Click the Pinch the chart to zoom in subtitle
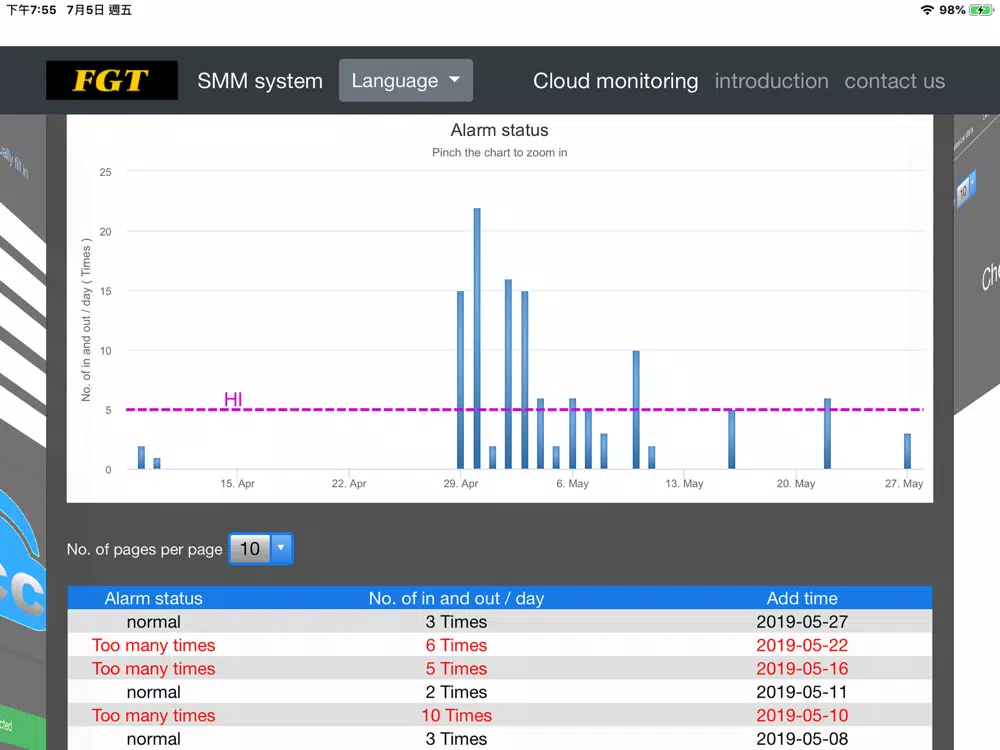The width and height of the screenshot is (1000, 750). pyautogui.click(x=499, y=152)
